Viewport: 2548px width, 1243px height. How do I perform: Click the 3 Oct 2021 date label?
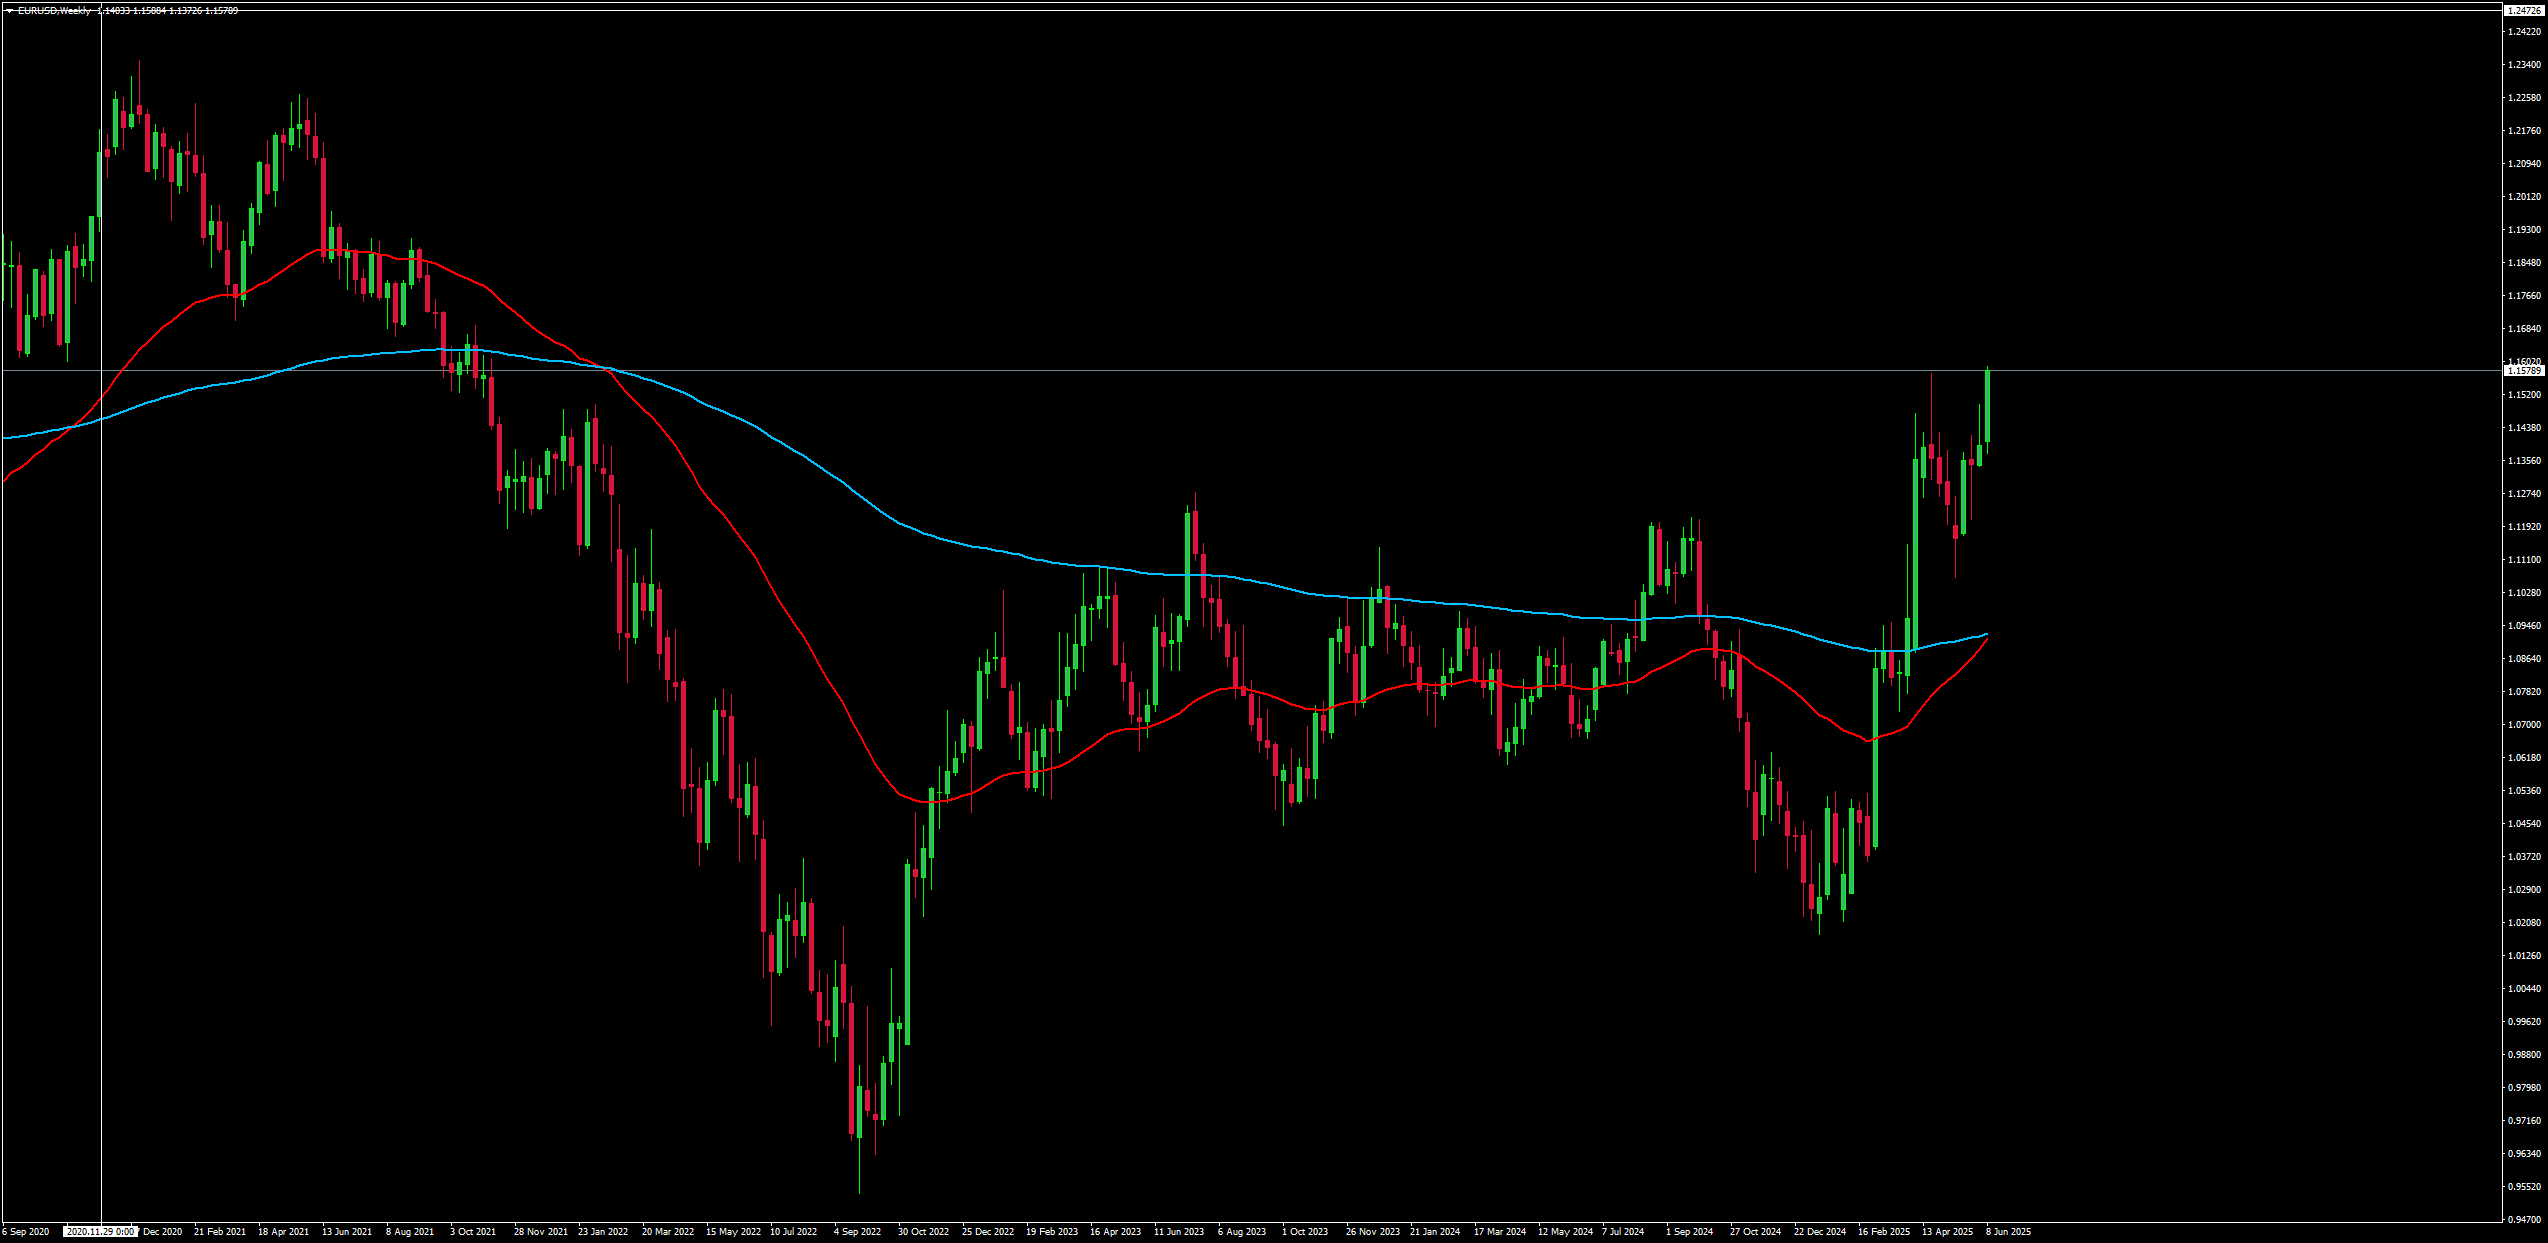tap(473, 1232)
